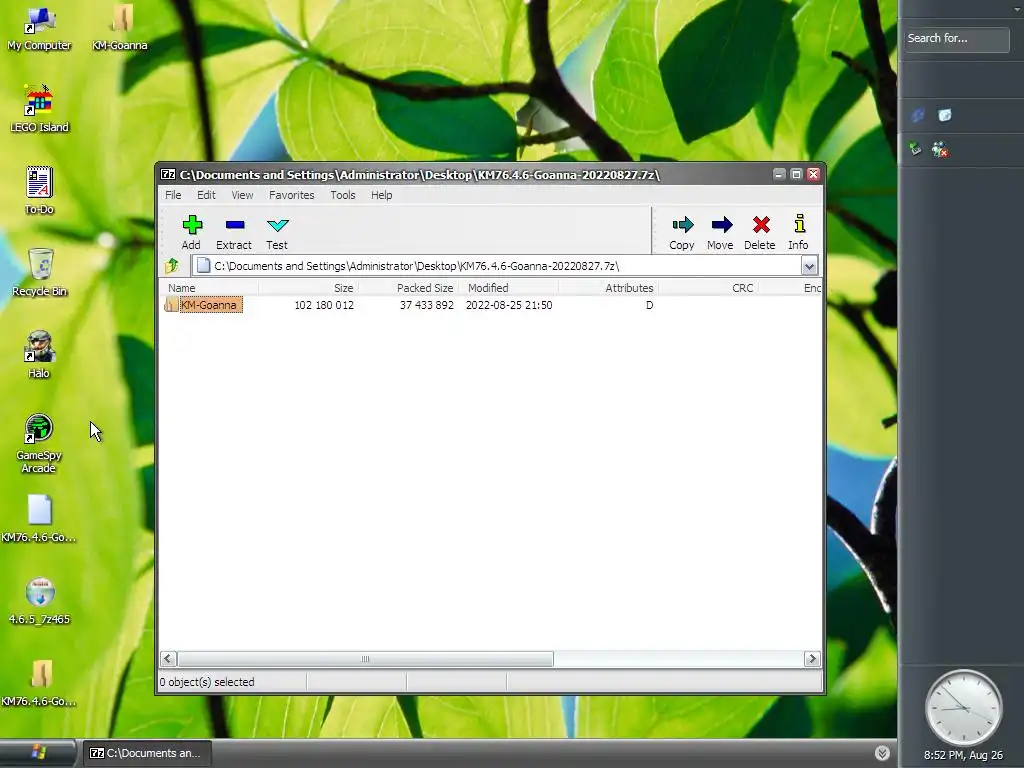Click the 0 object(s) selected status text
1024x768 pixels.
(x=207, y=682)
